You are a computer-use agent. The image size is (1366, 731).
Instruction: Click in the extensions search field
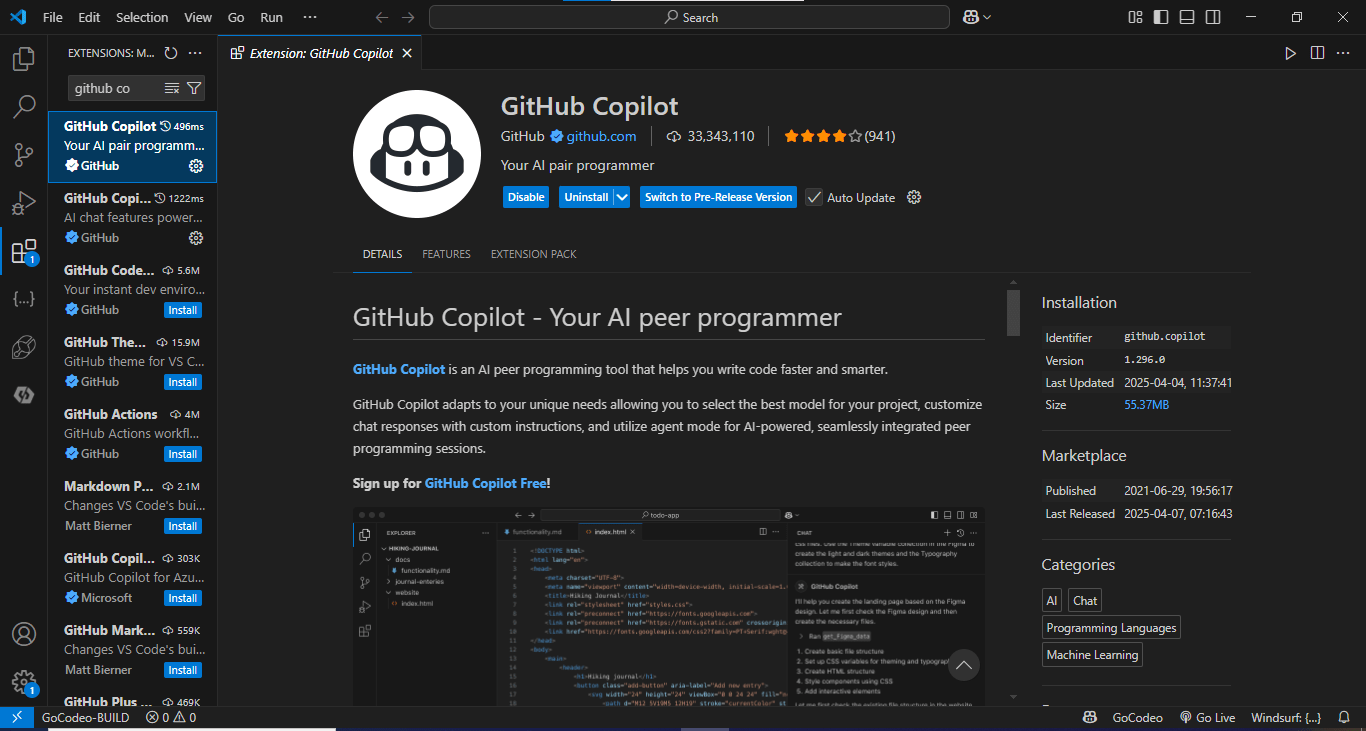click(112, 88)
